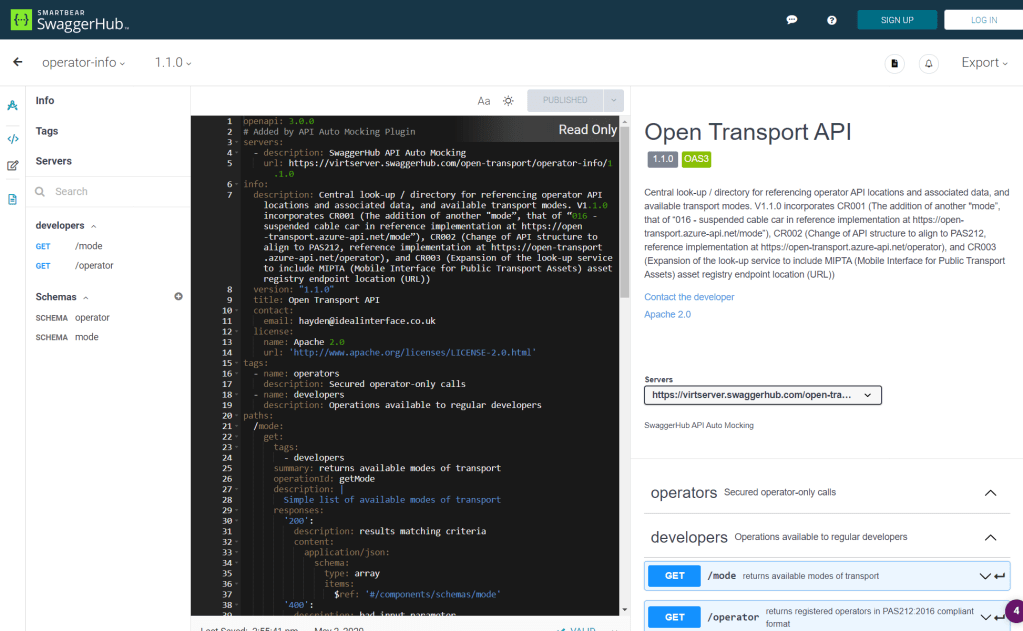
Task: Click the Search field in navigation
Action: 110,191
